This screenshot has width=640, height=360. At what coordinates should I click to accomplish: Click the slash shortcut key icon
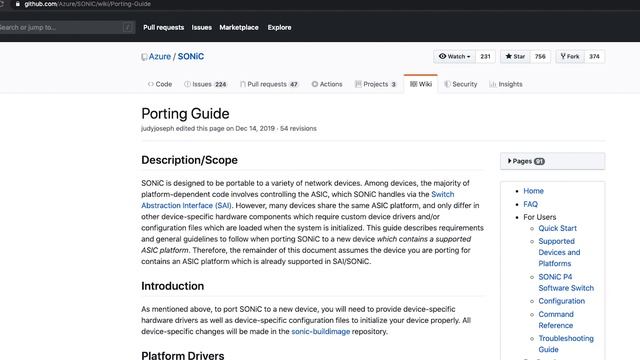click(x=127, y=27)
